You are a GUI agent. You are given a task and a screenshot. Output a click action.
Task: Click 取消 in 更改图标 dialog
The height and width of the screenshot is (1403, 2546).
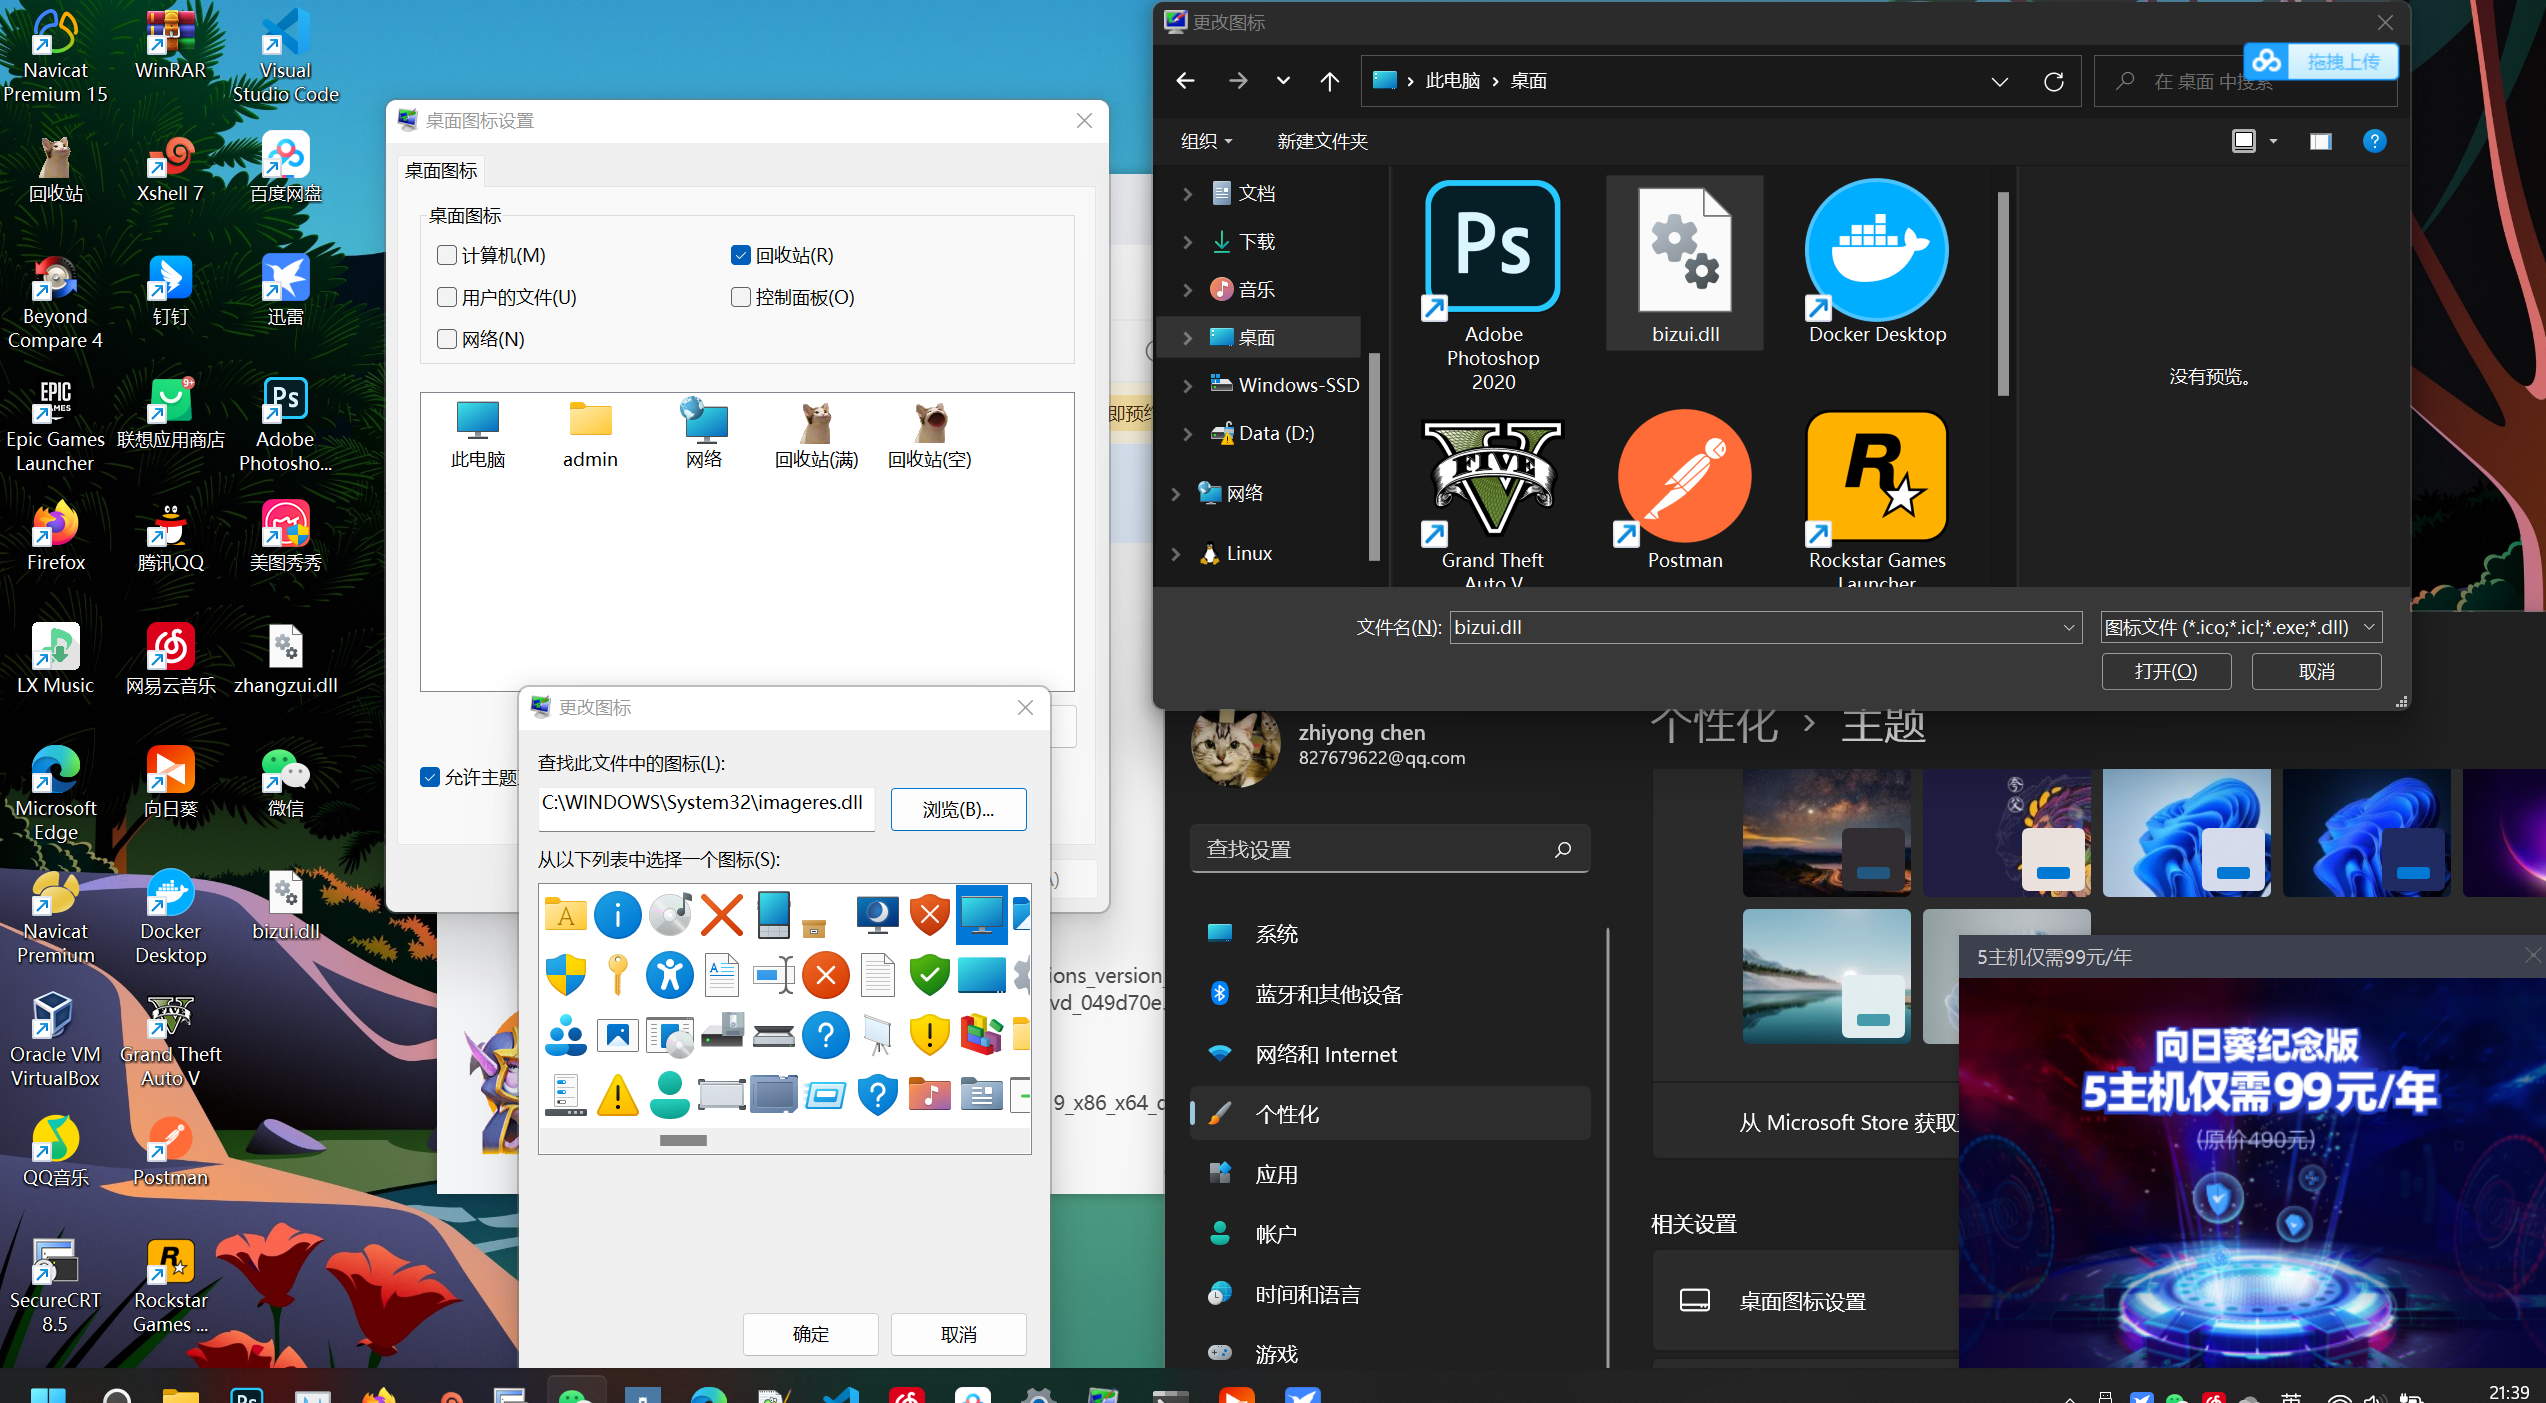pyautogui.click(x=958, y=1334)
